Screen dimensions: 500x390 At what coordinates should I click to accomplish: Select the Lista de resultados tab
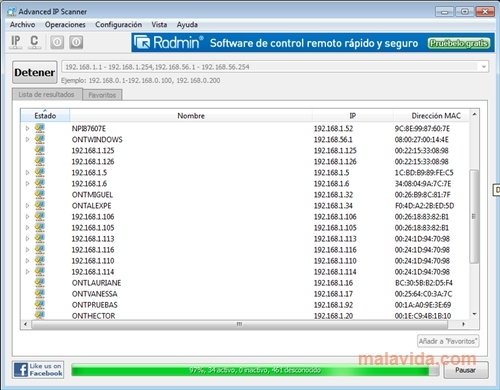point(47,94)
